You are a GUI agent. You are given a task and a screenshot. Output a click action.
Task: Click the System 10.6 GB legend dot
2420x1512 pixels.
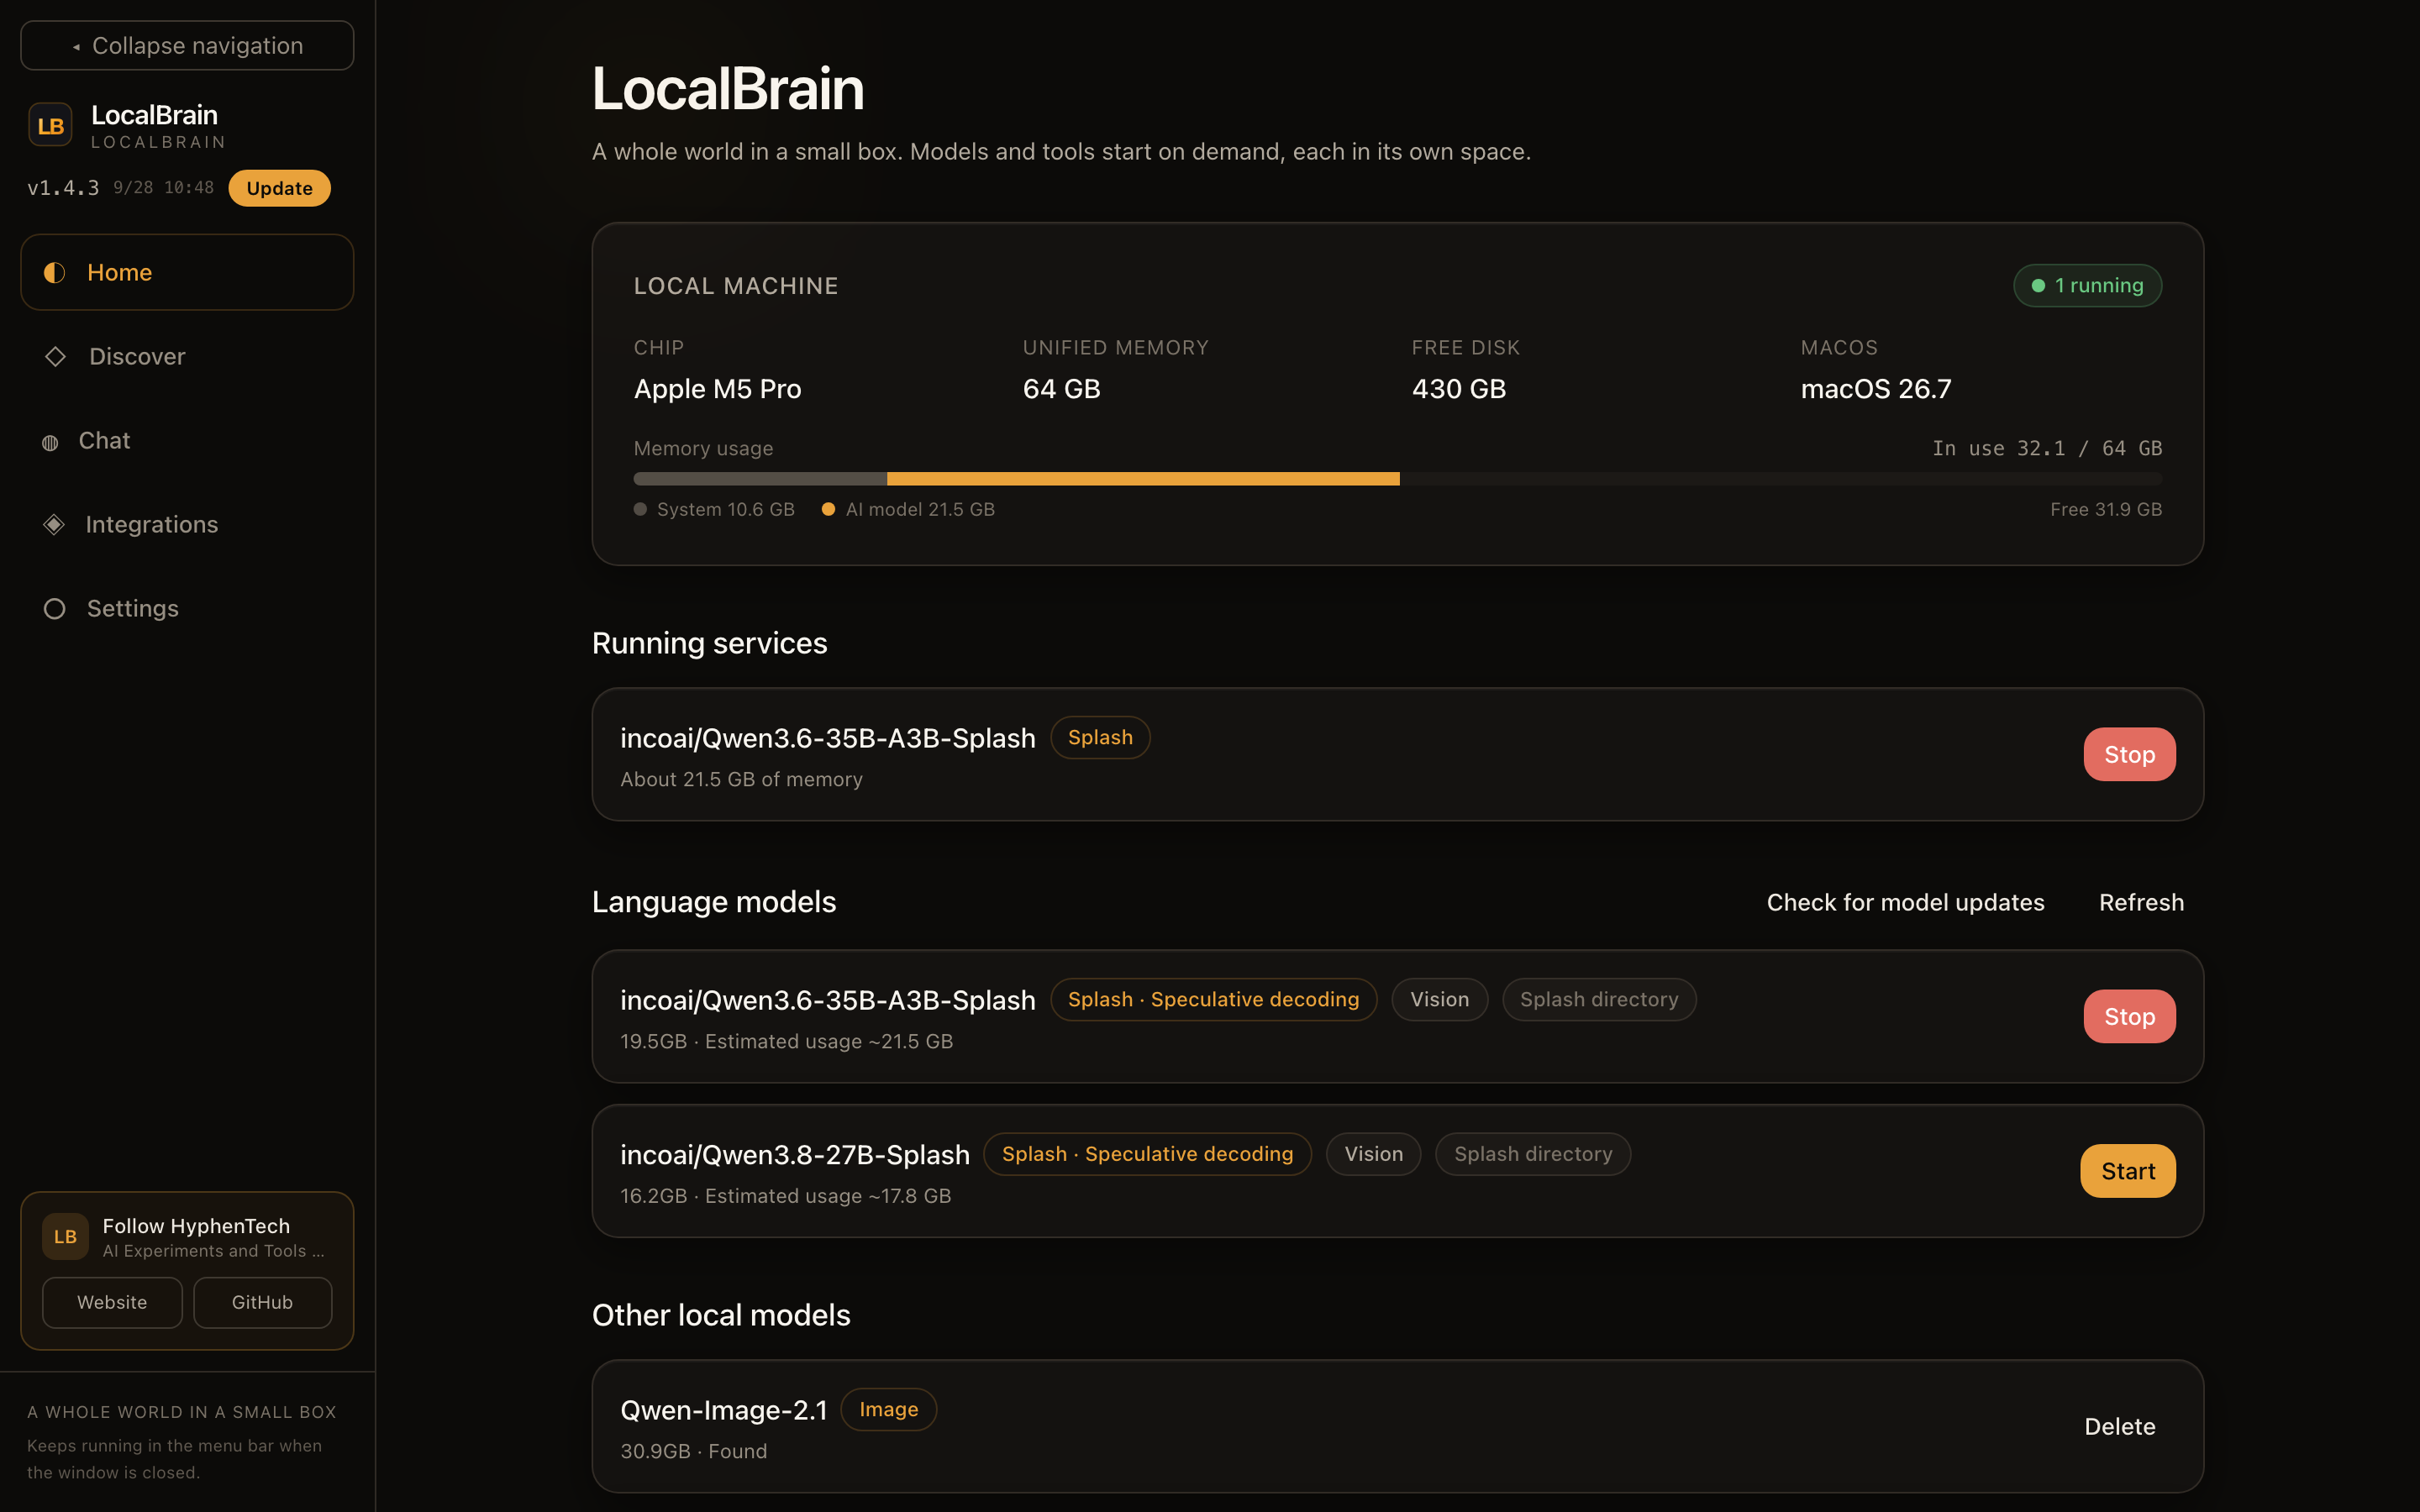[640, 509]
